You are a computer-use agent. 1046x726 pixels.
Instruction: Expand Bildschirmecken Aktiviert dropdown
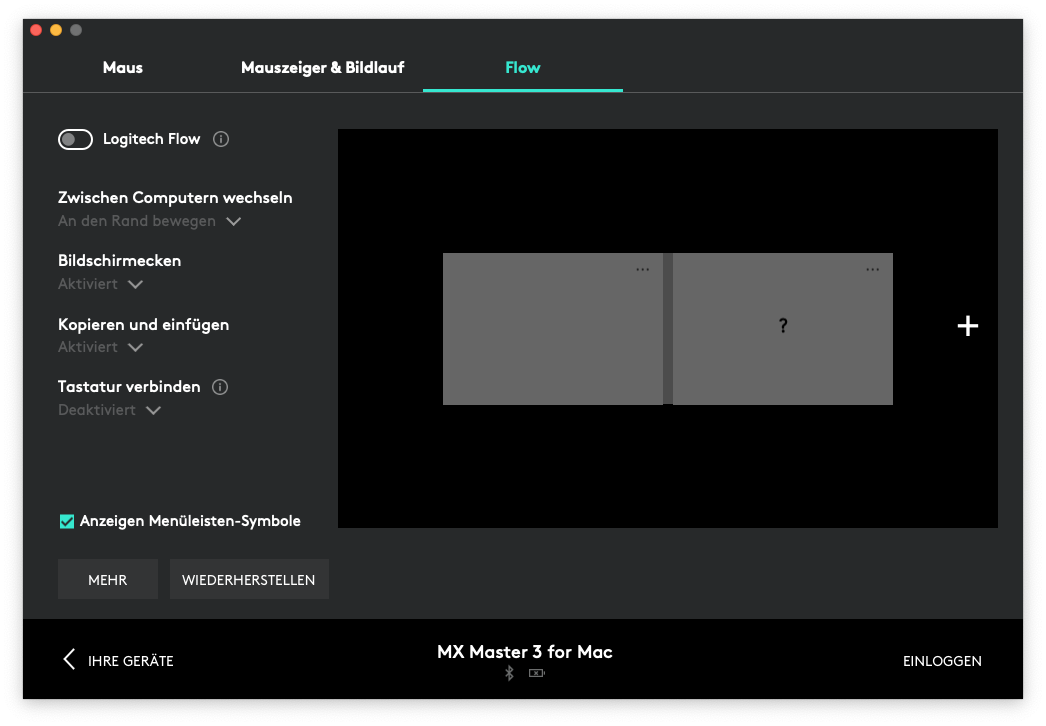coord(101,284)
